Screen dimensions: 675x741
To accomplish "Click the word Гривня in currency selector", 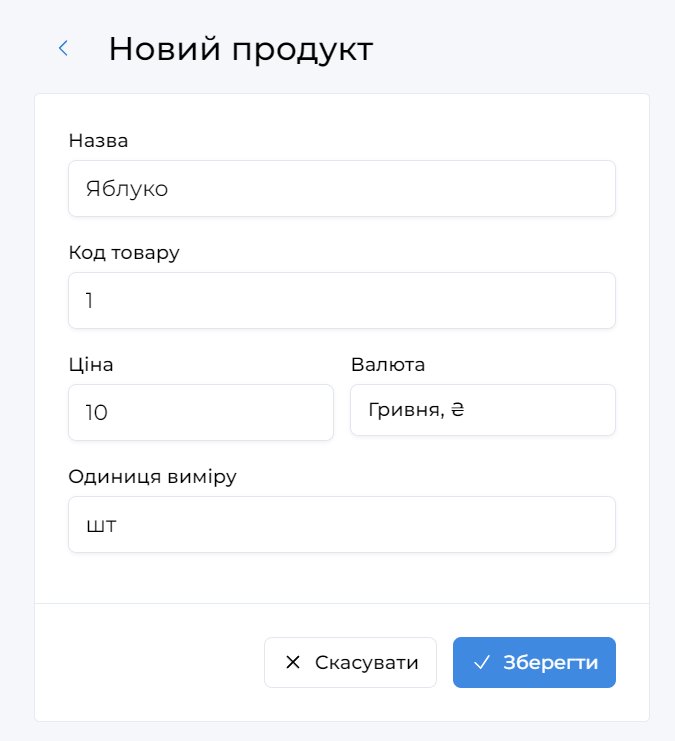I will (405, 410).
